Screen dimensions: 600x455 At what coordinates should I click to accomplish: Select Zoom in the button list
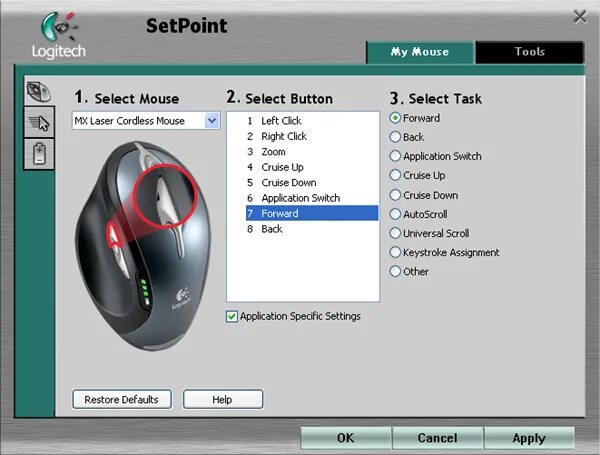point(312,152)
